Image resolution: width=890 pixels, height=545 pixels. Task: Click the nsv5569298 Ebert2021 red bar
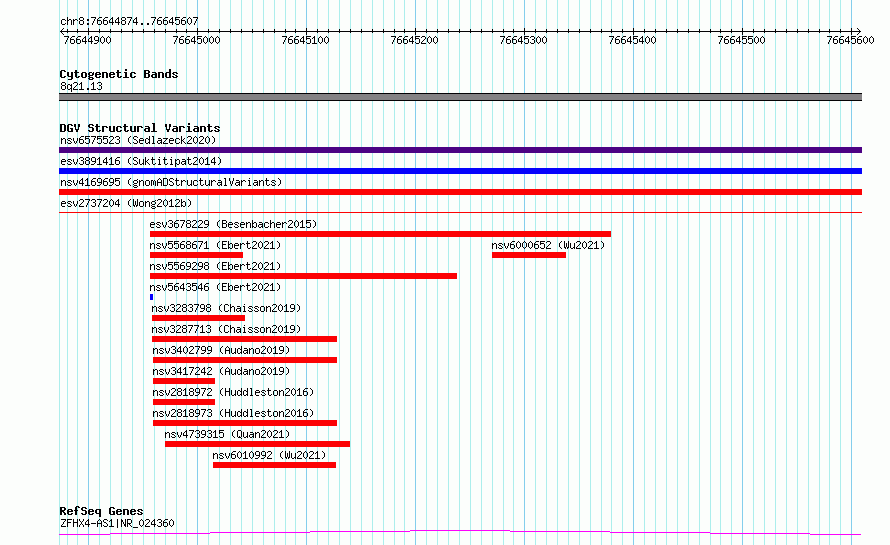[x=304, y=276]
